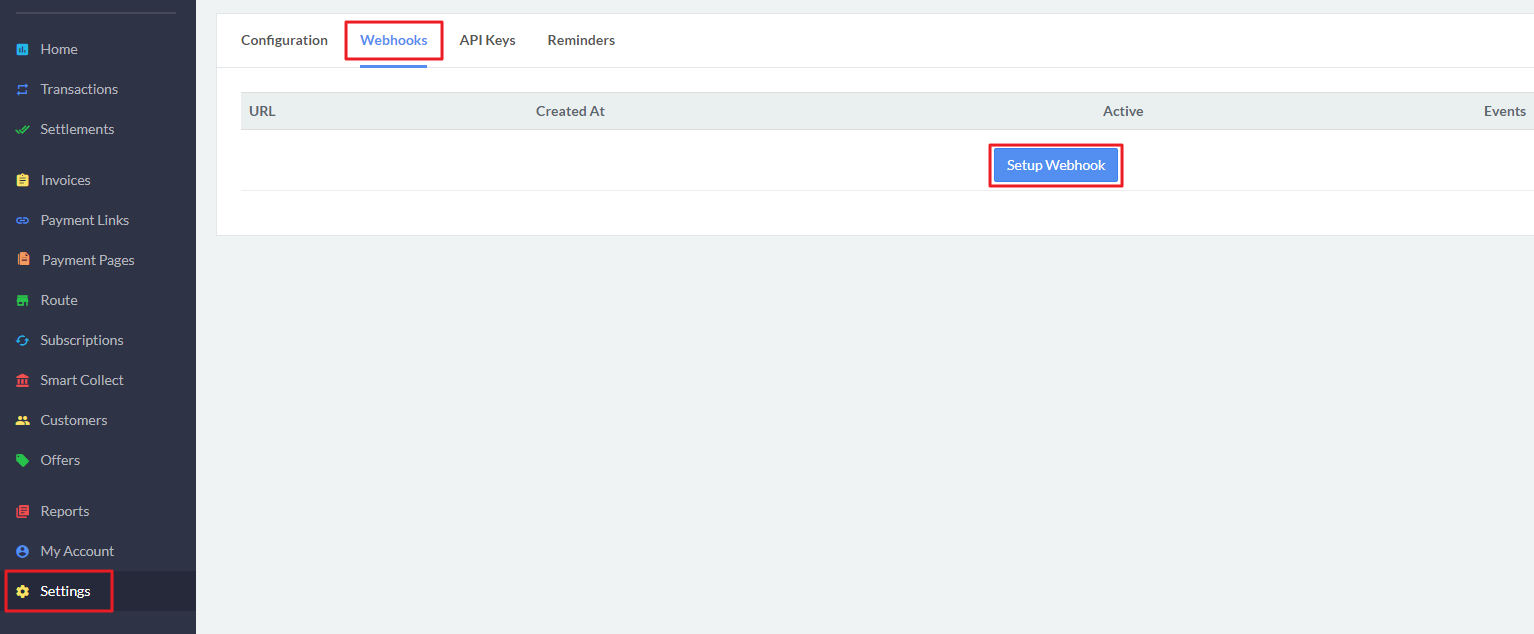
Task: Click the Created At column header
Action: pyautogui.click(x=570, y=111)
